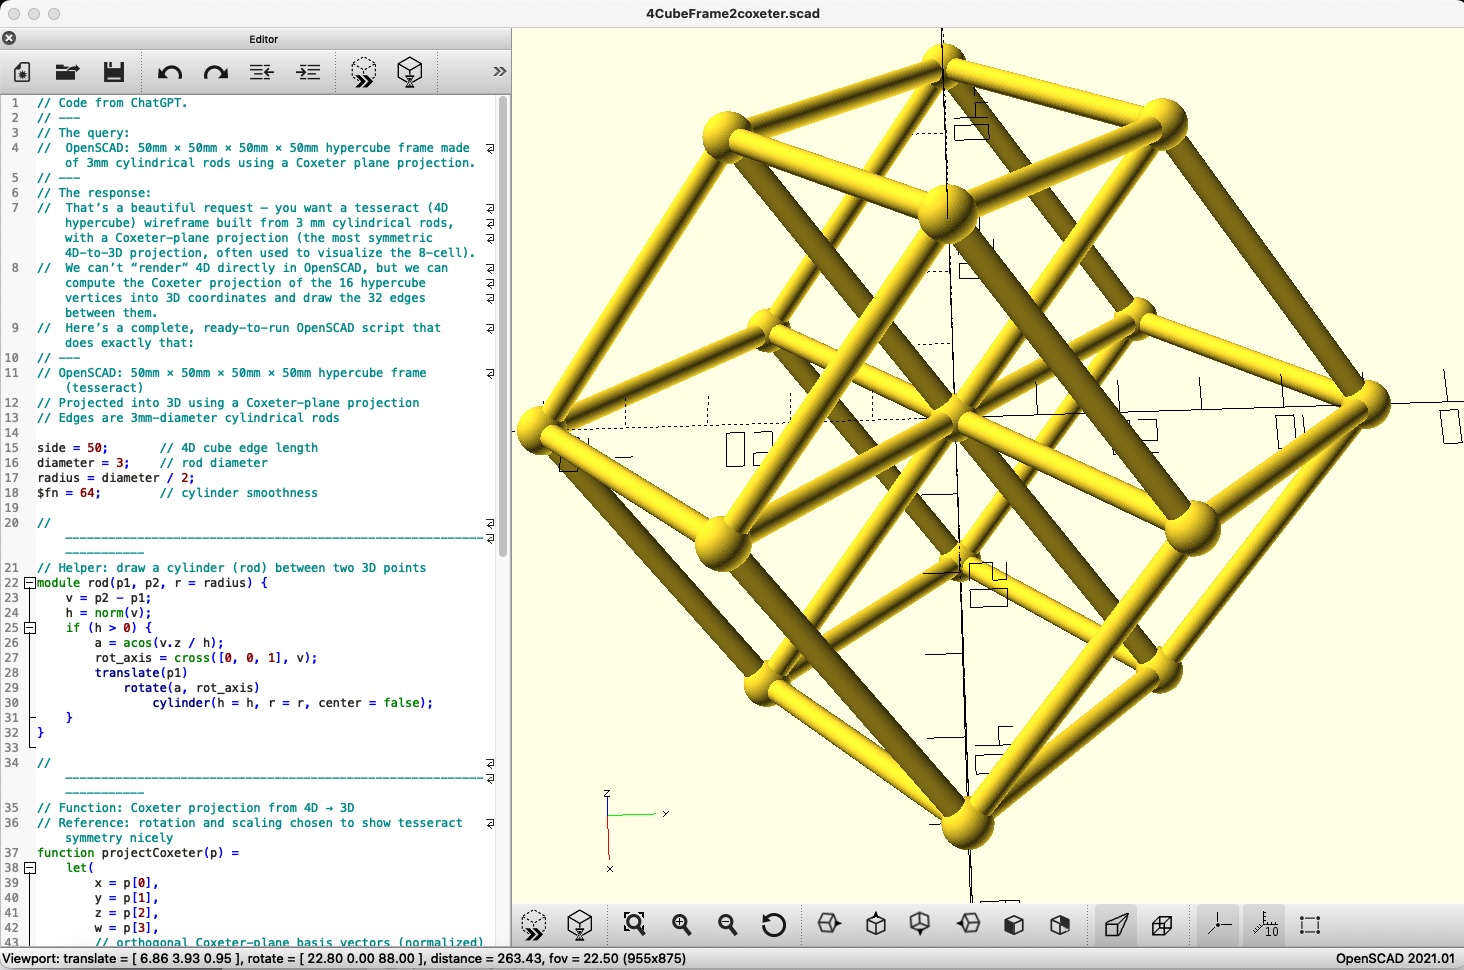Open a file with the folder icon
The height and width of the screenshot is (970, 1464).
pos(67,72)
